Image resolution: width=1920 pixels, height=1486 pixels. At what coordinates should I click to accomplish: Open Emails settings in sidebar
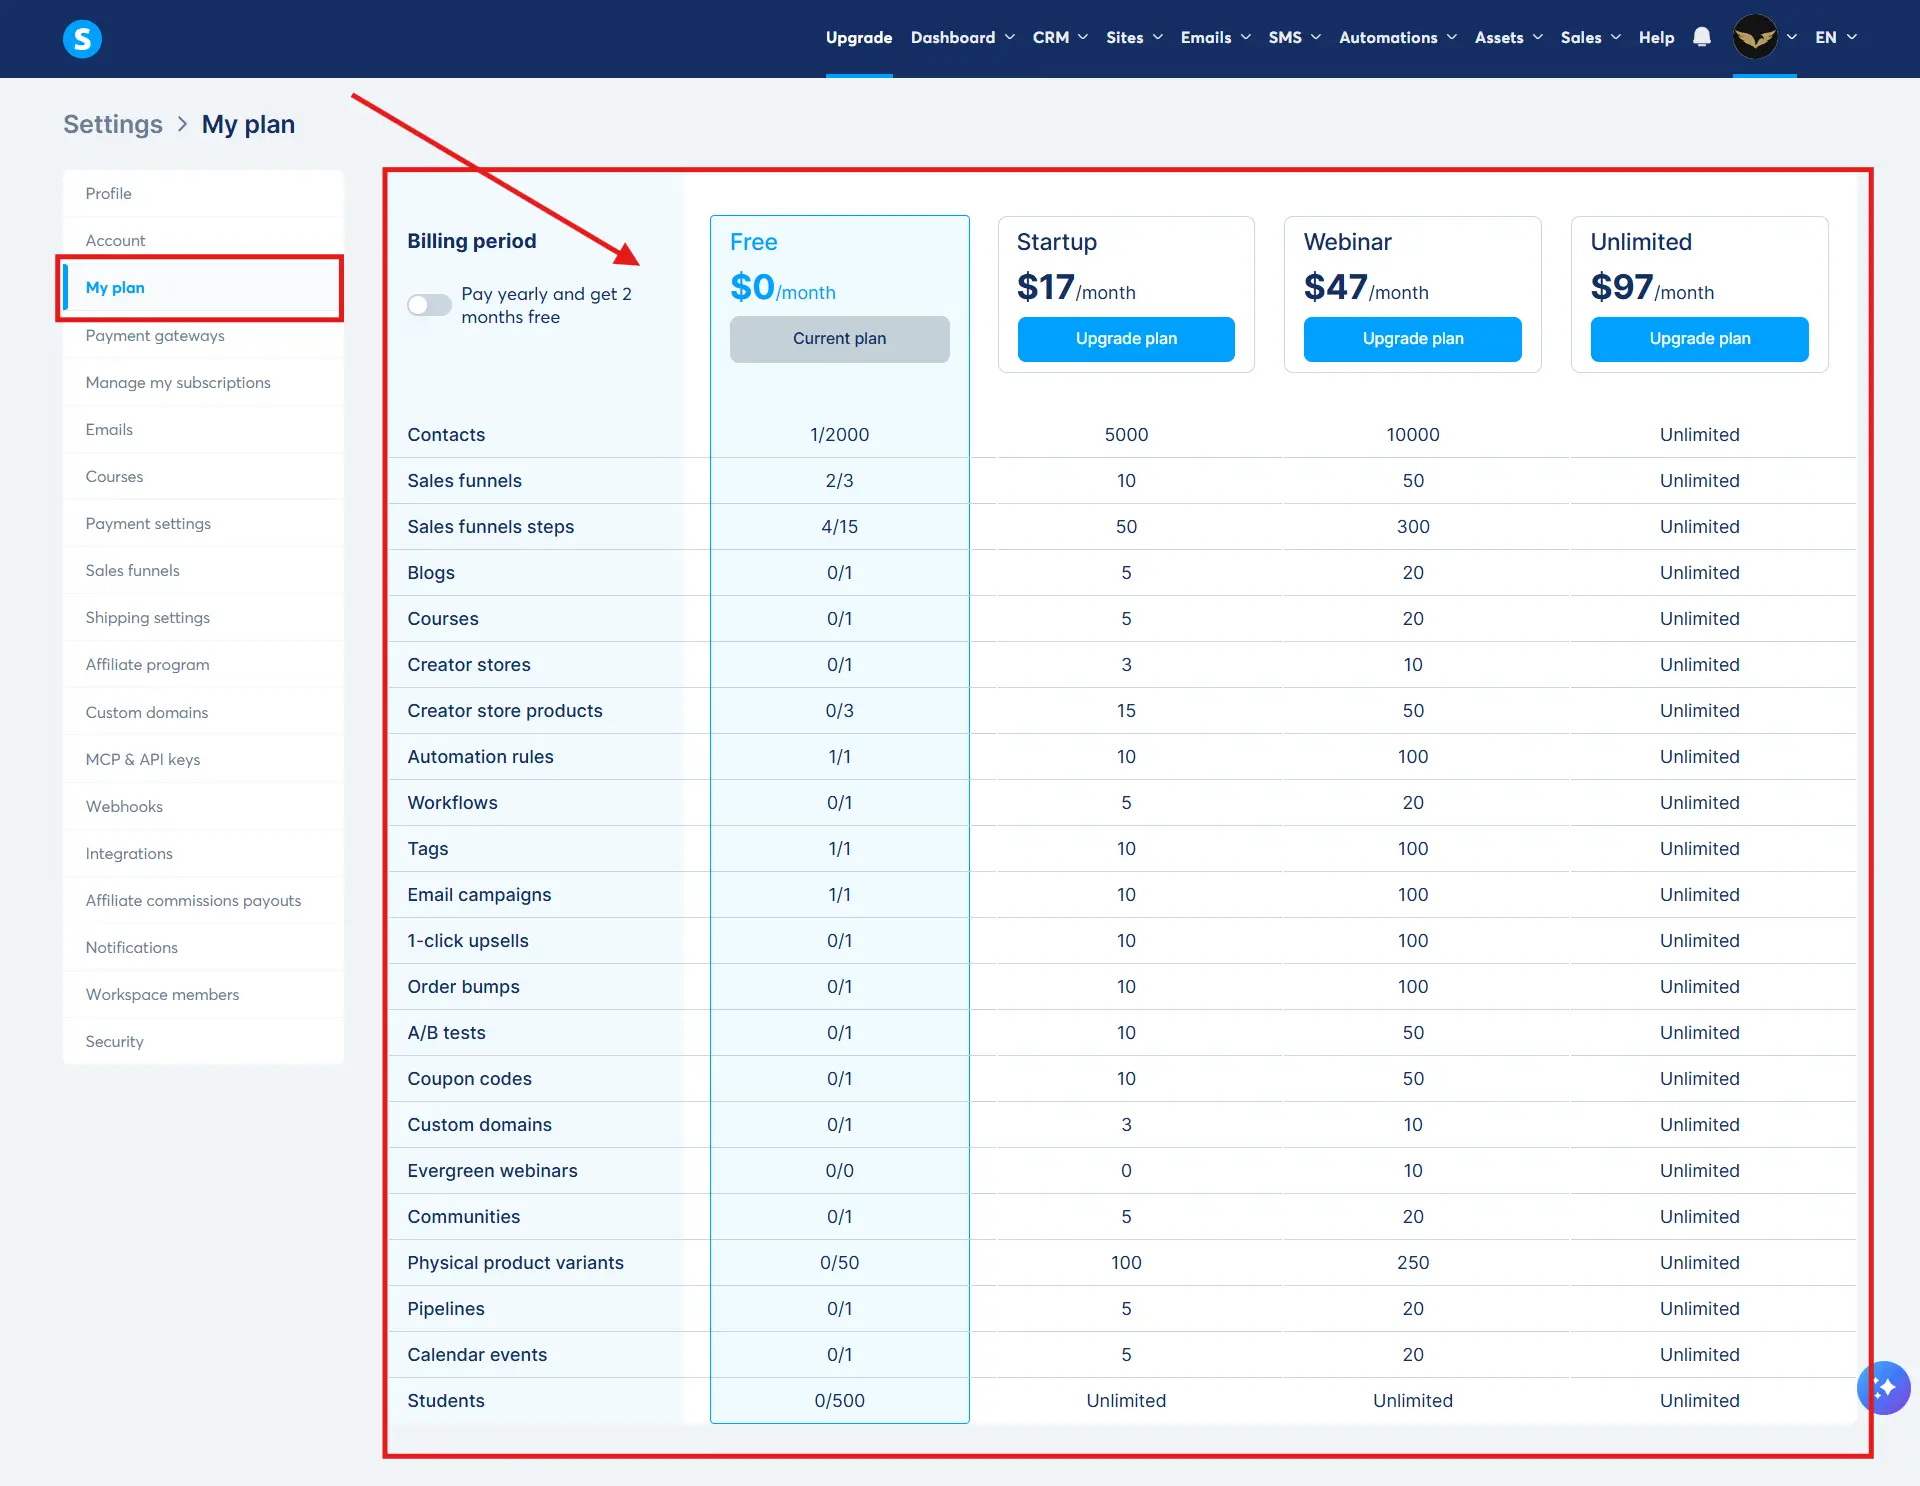(x=203, y=429)
